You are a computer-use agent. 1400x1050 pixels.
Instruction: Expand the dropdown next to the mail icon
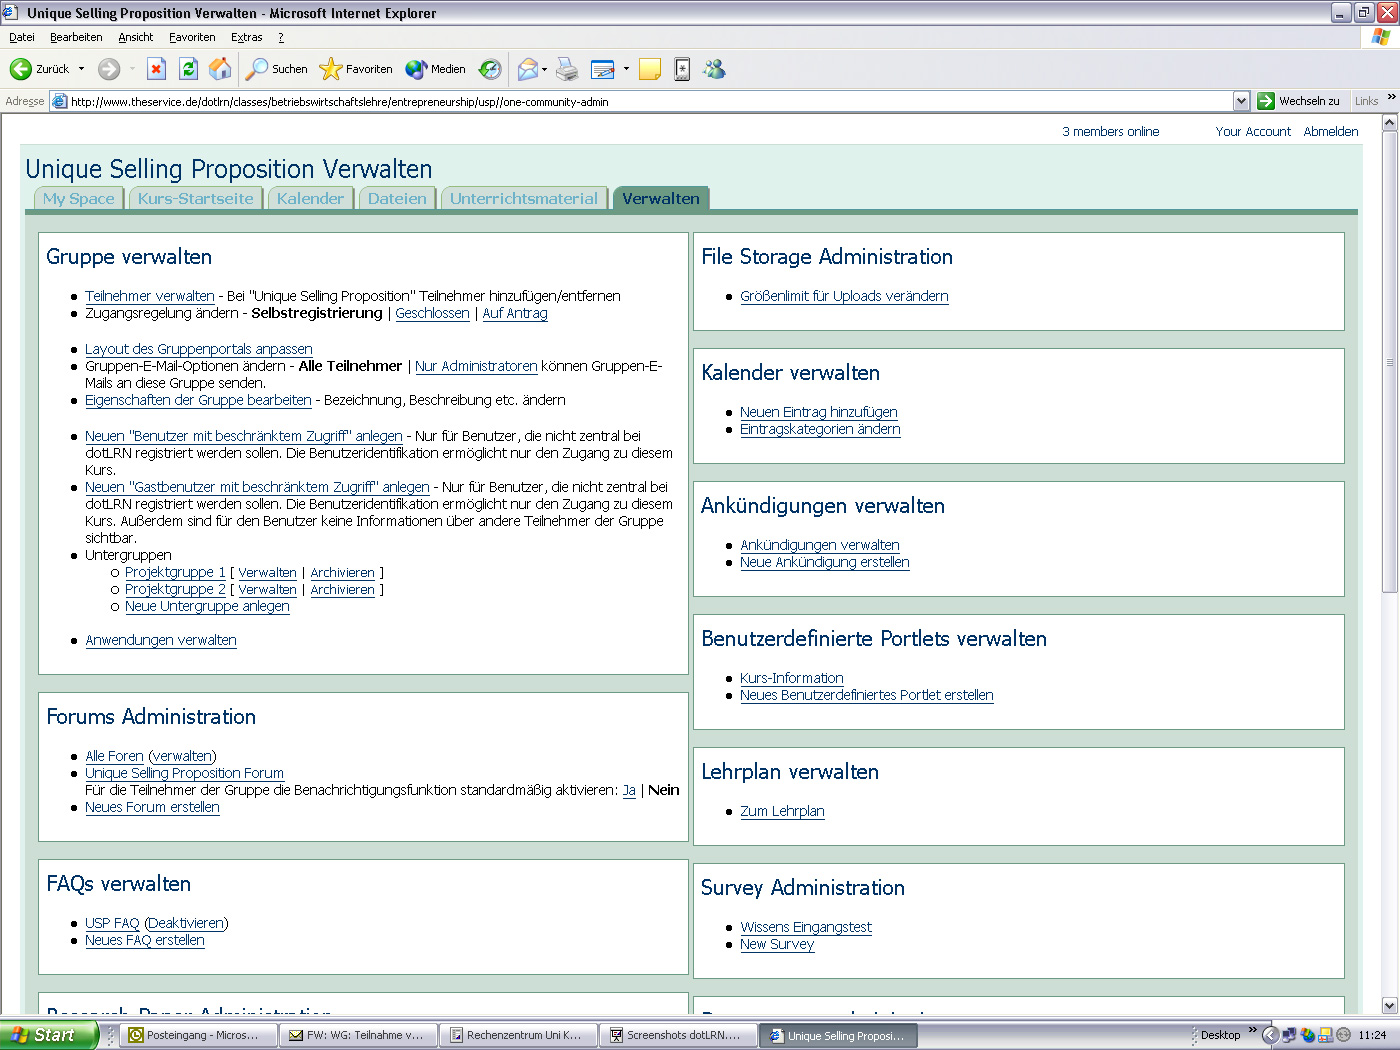pos(544,69)
